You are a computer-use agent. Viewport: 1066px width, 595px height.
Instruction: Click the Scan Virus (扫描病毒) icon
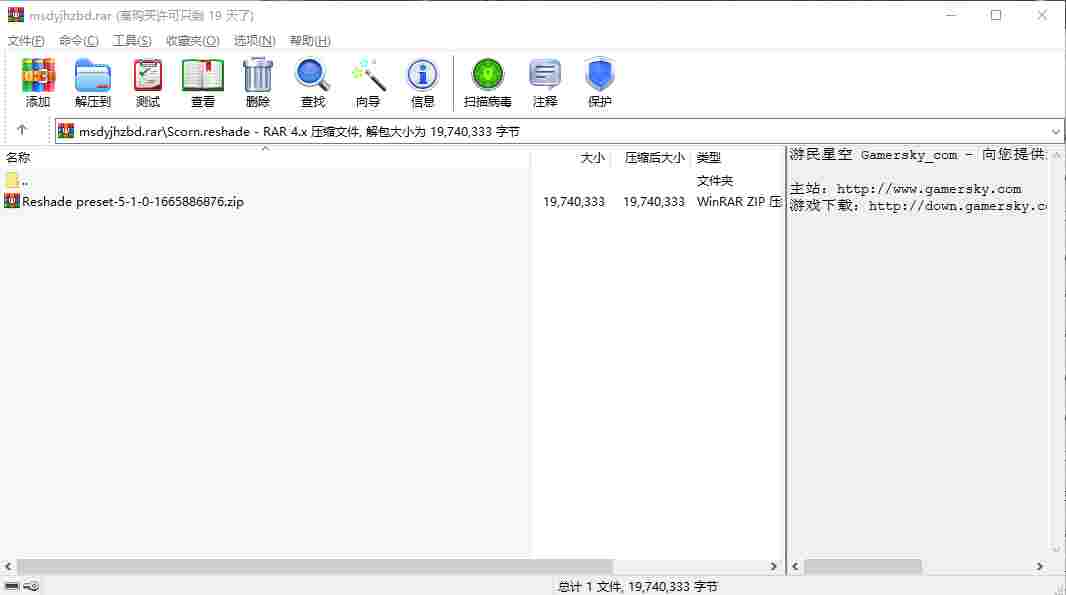click(487, 82)
